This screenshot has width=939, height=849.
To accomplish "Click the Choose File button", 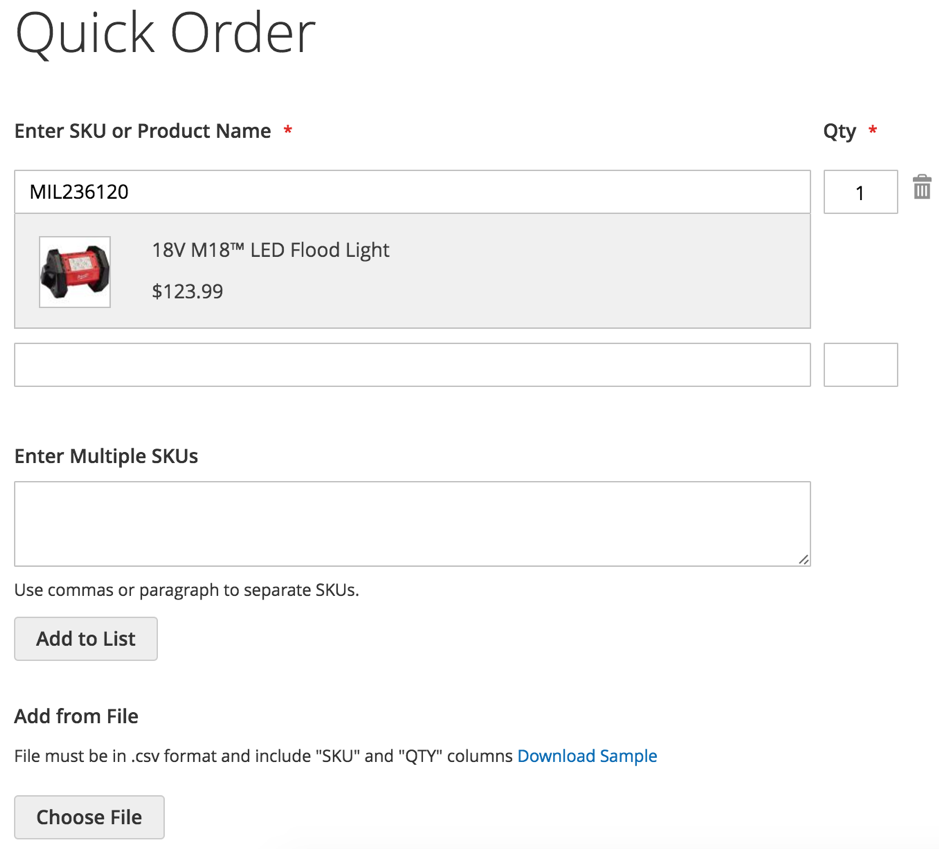I will [x=89, y=817].
